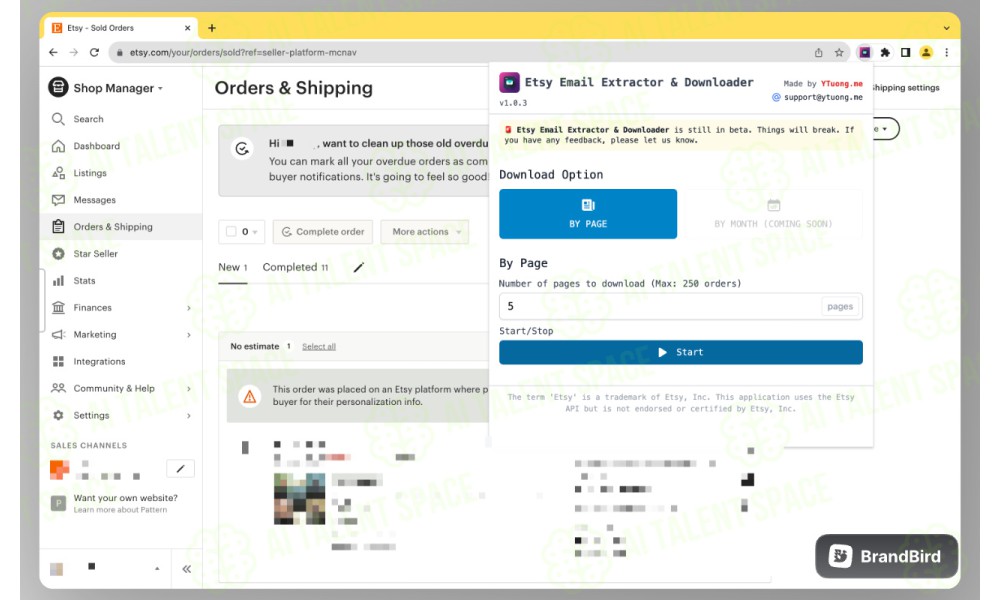
Task: Open the More actions dropdown
Action: [x=425, y=231]
